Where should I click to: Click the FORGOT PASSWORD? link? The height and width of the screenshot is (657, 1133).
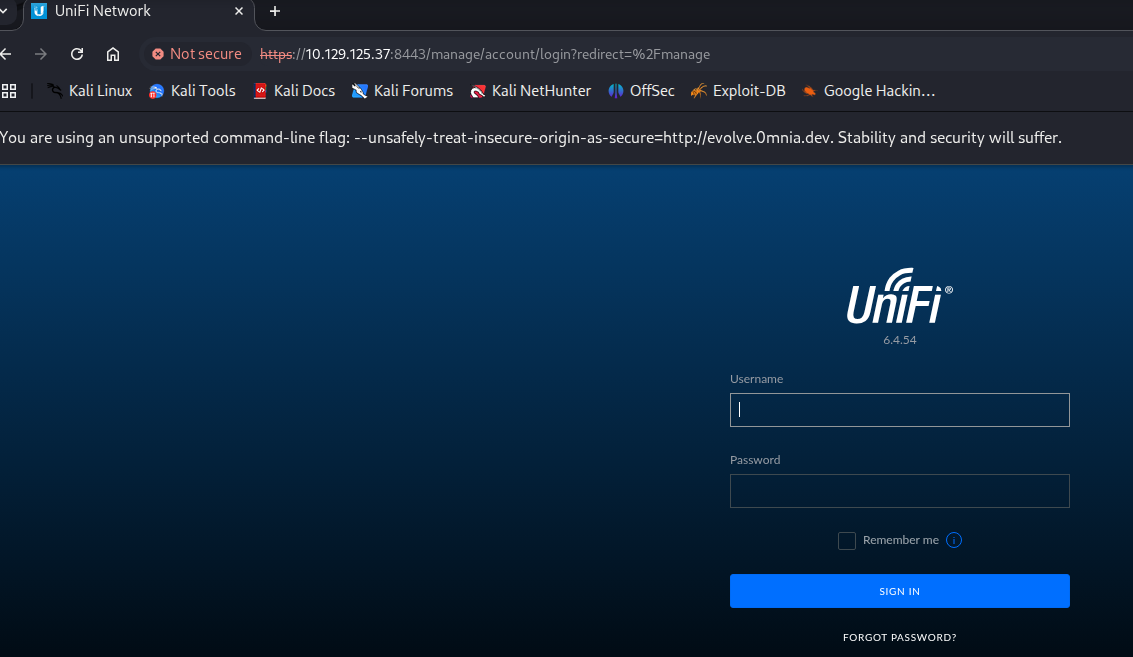(x=900, y=637)
